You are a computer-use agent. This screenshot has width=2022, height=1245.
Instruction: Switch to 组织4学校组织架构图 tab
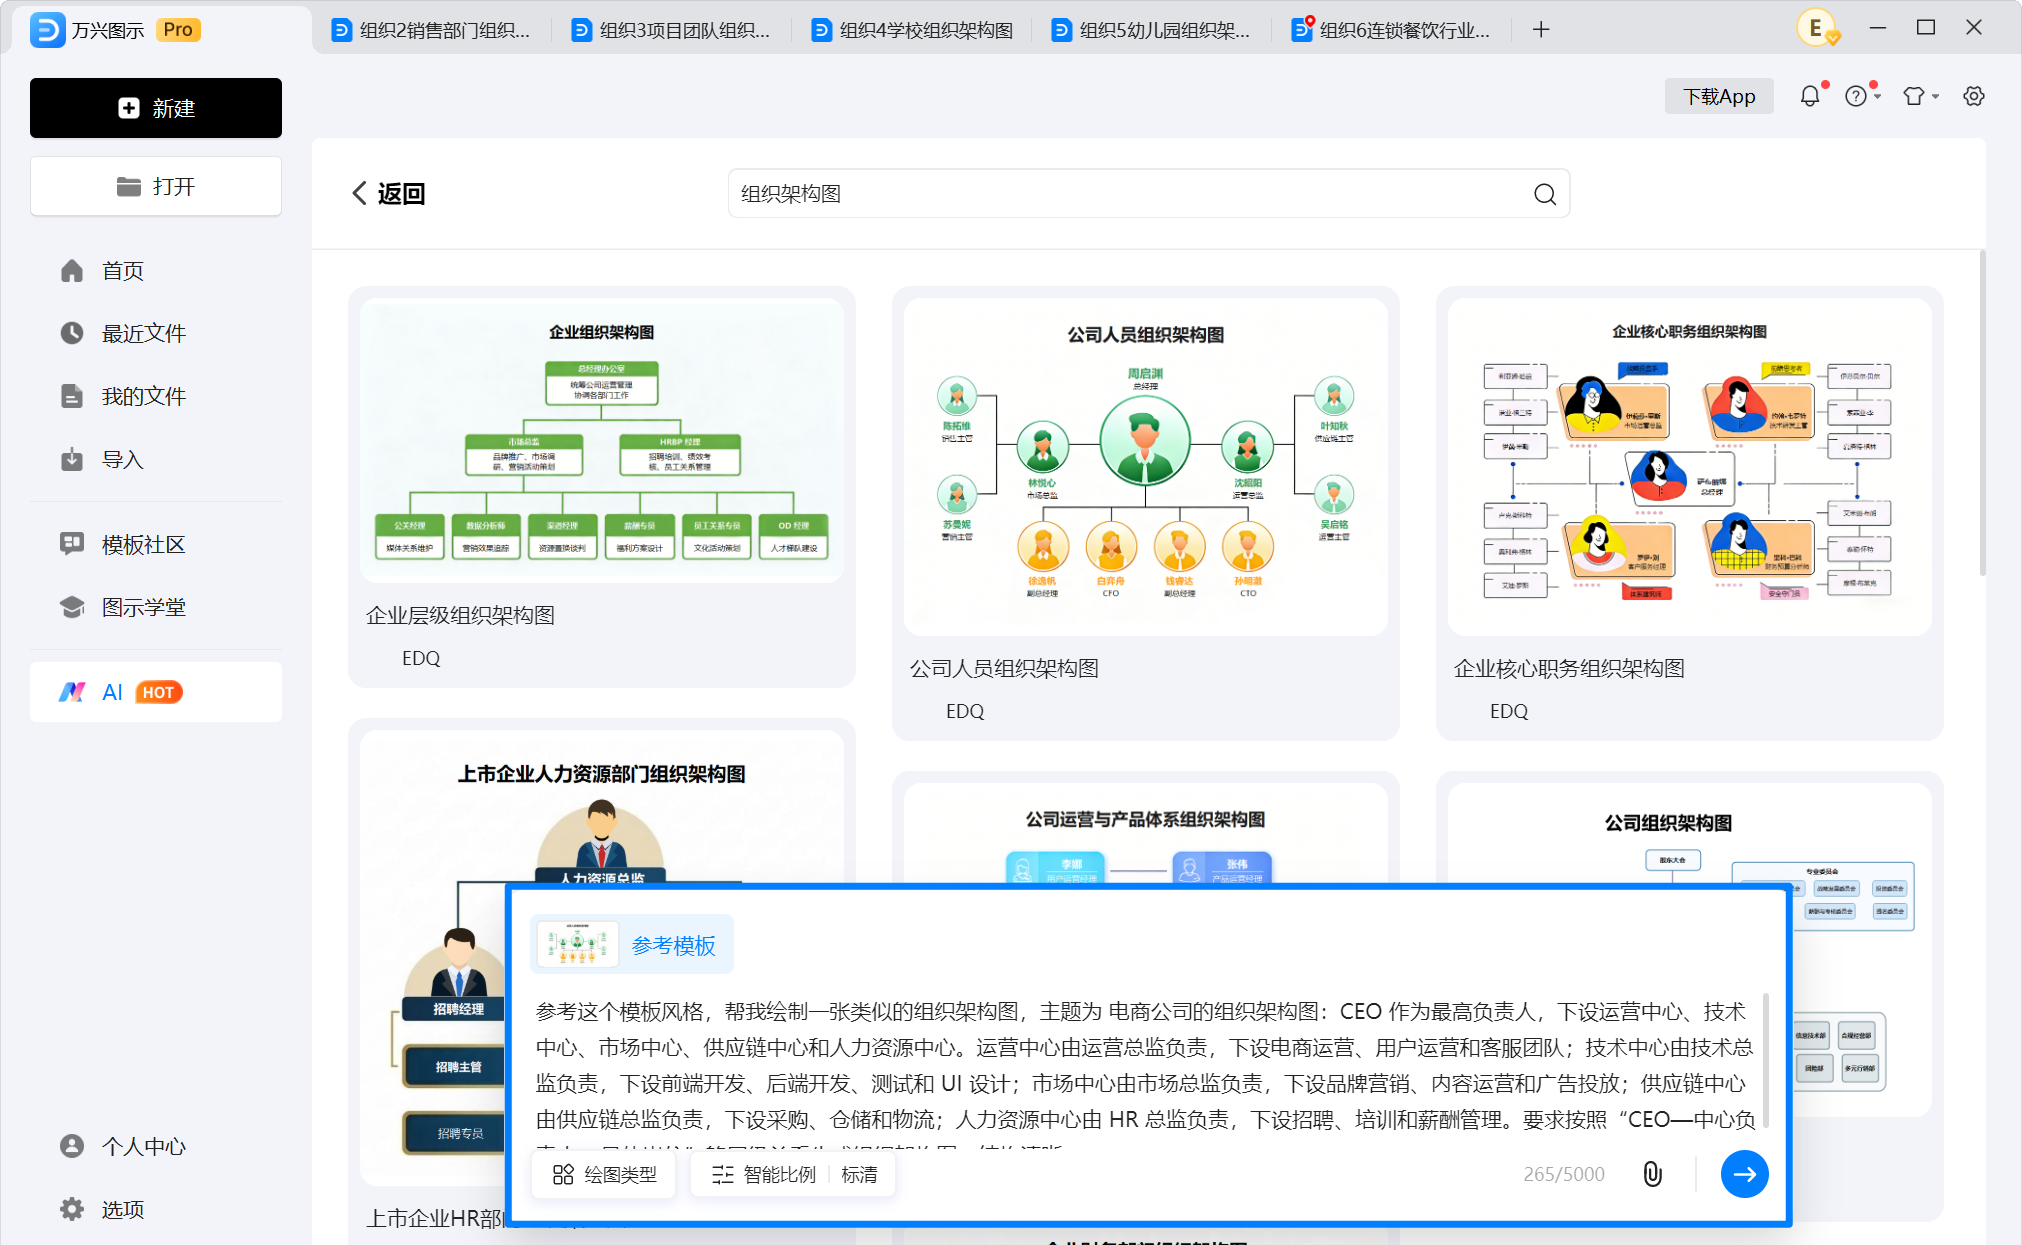click(x=912, y=30)
